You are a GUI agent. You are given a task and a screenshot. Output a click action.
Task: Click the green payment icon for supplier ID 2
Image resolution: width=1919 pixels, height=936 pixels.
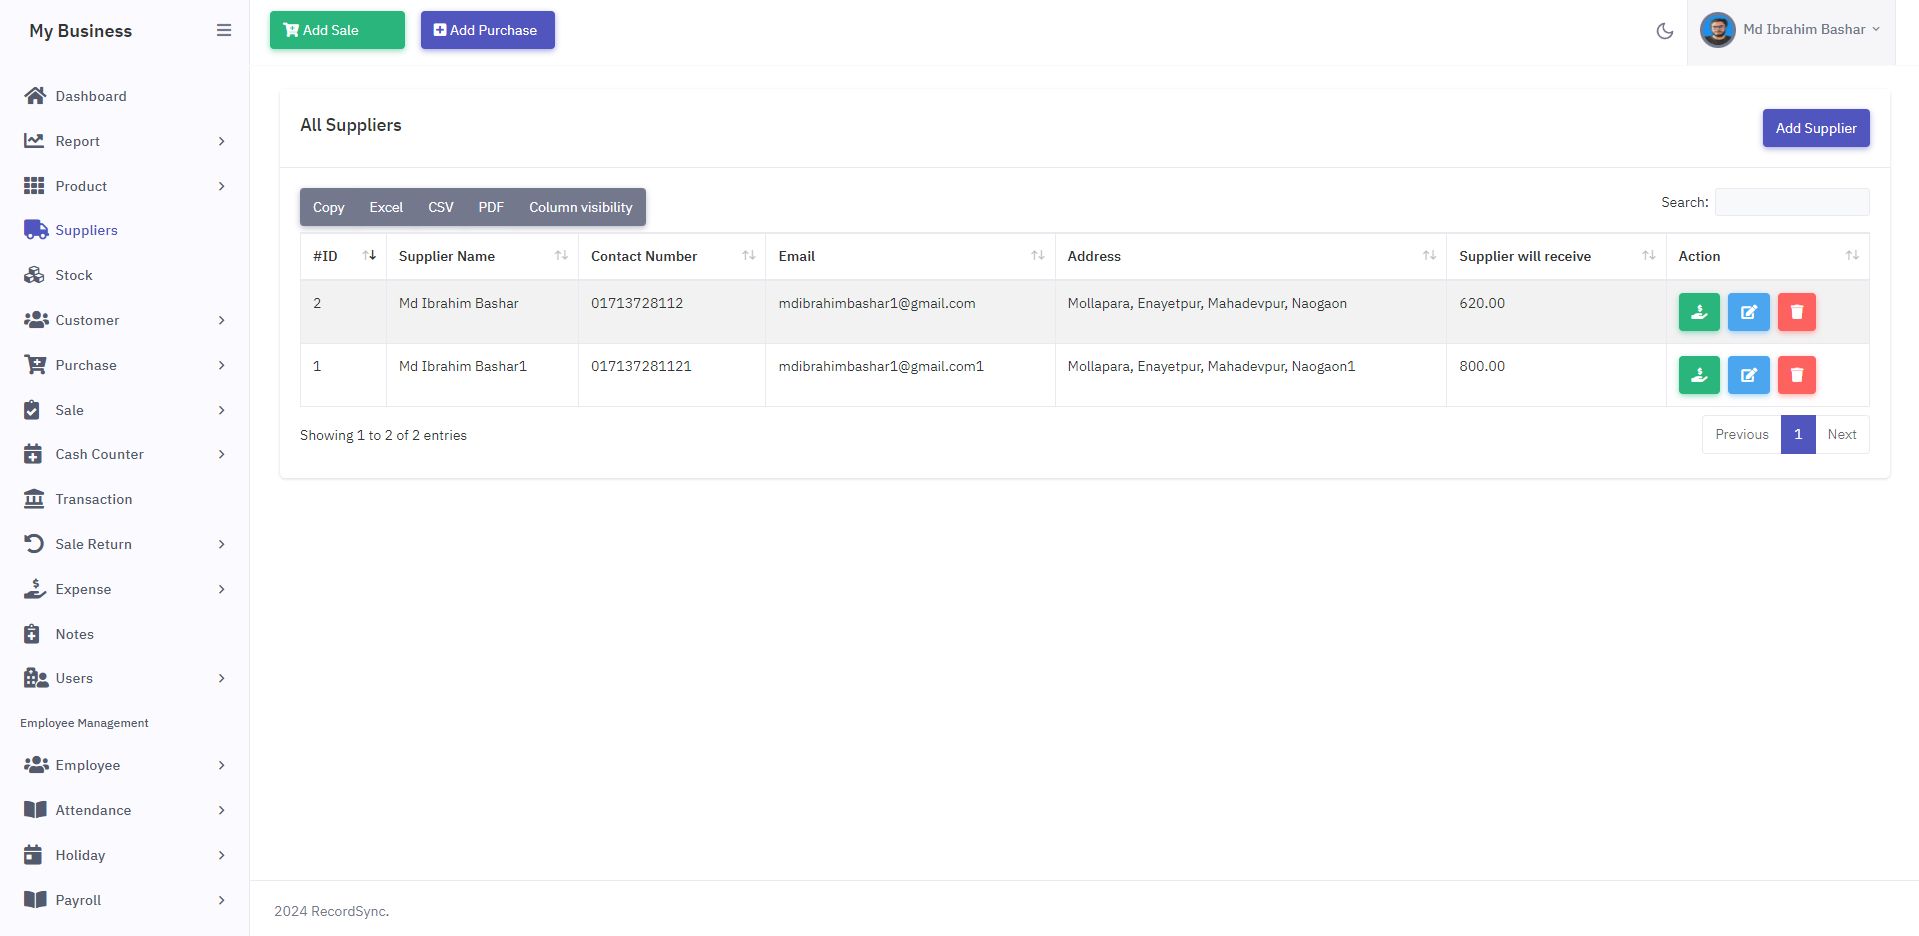[1698, 312]
